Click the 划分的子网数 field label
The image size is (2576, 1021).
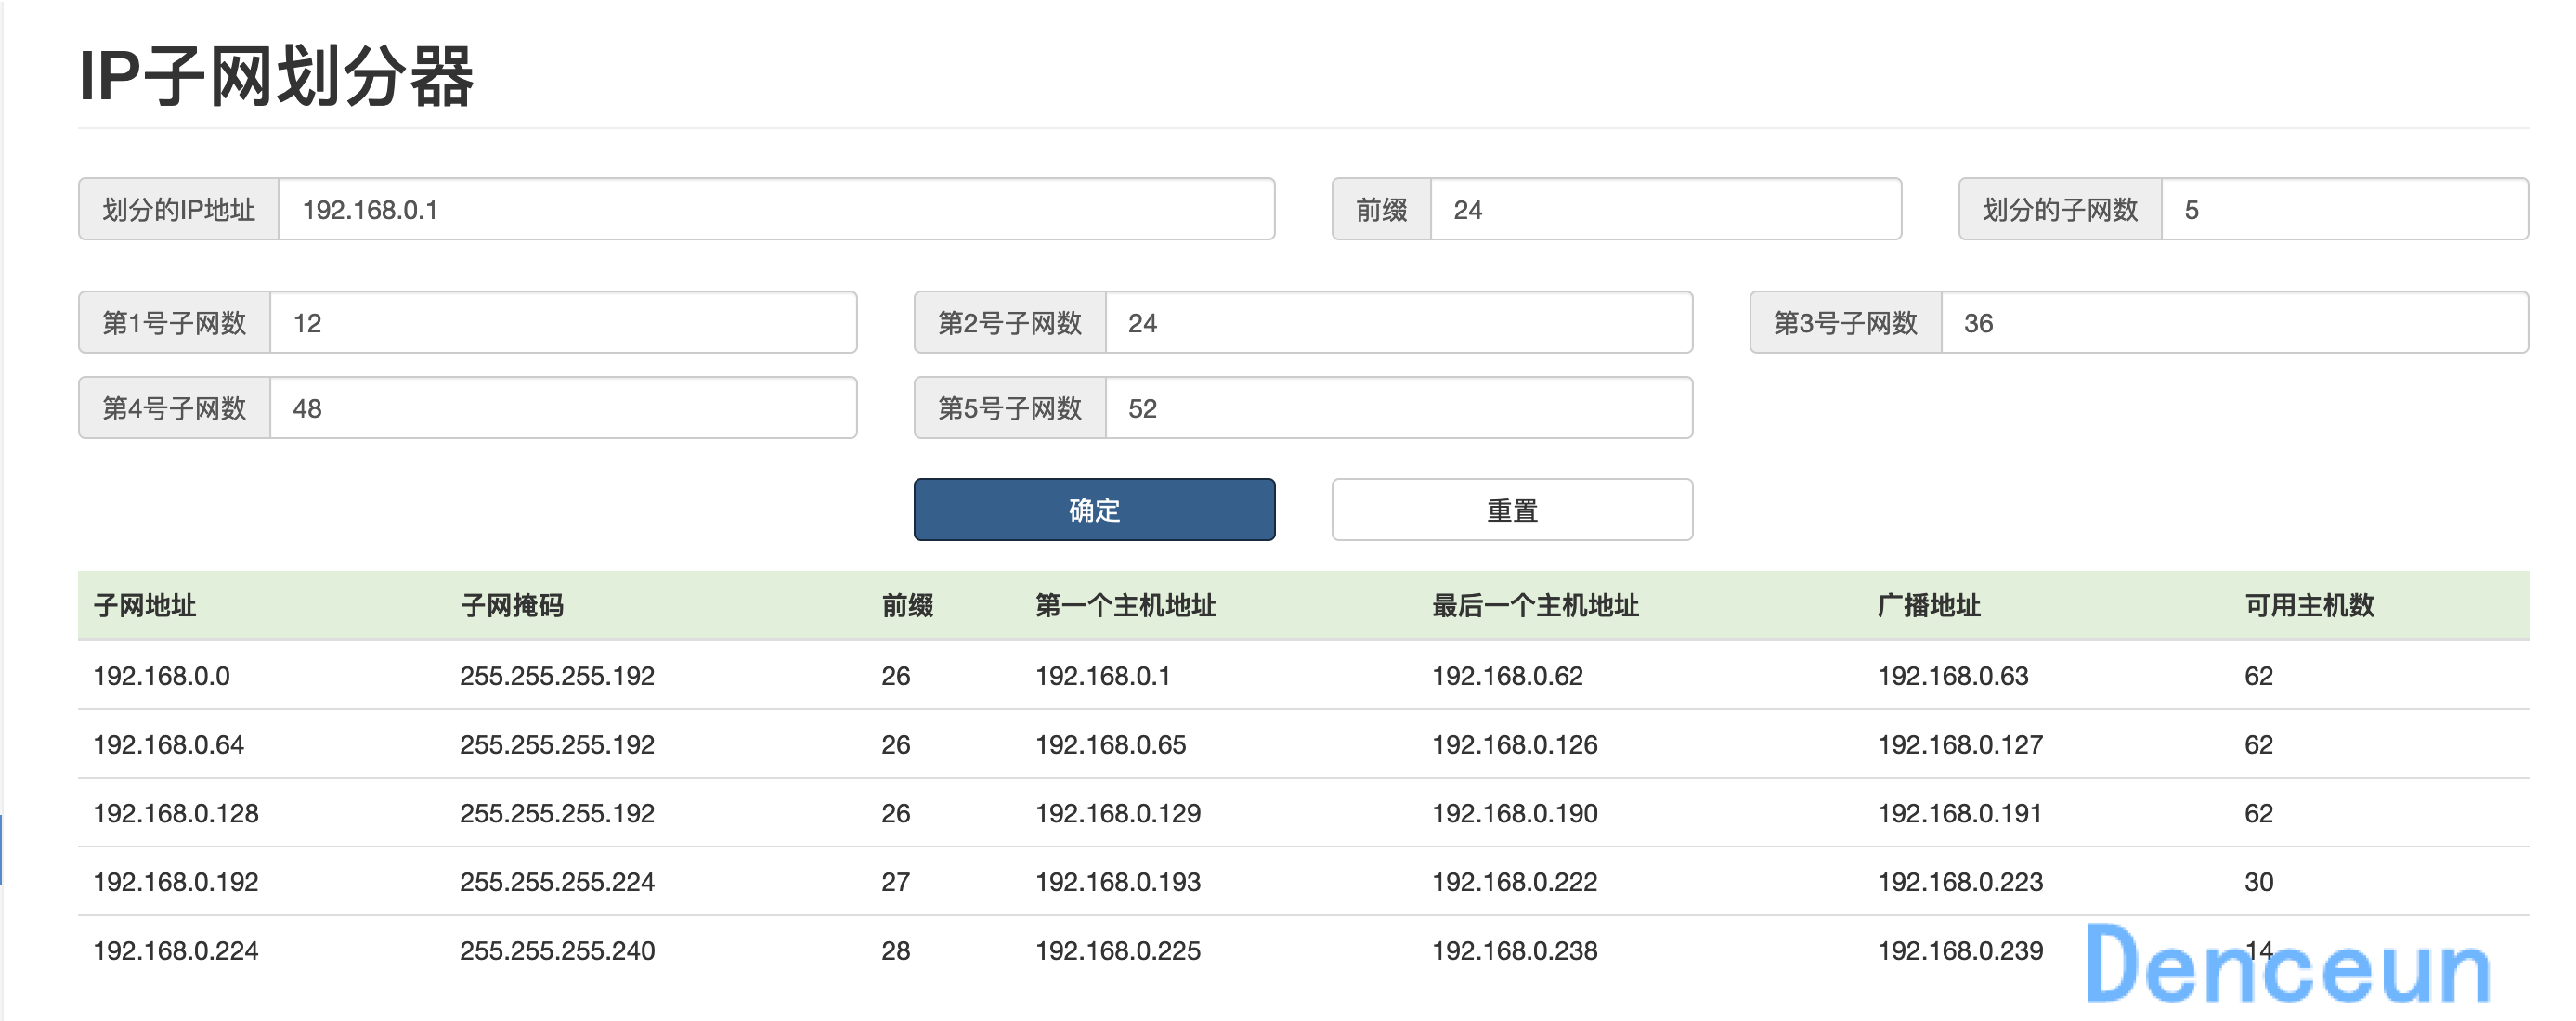pos(2060,209)
